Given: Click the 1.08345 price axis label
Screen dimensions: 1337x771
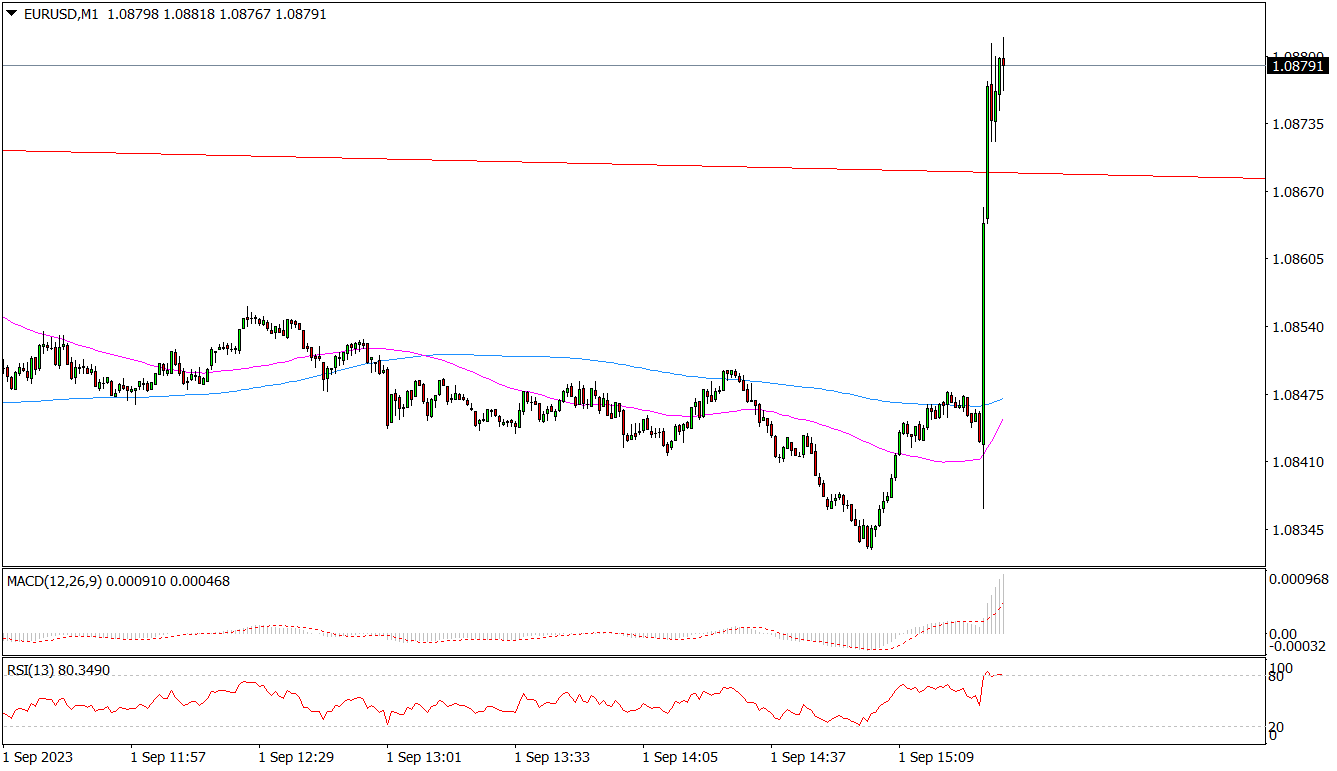Looking at the screenshot, I should pyautogui.click(x=1299, y=530).
